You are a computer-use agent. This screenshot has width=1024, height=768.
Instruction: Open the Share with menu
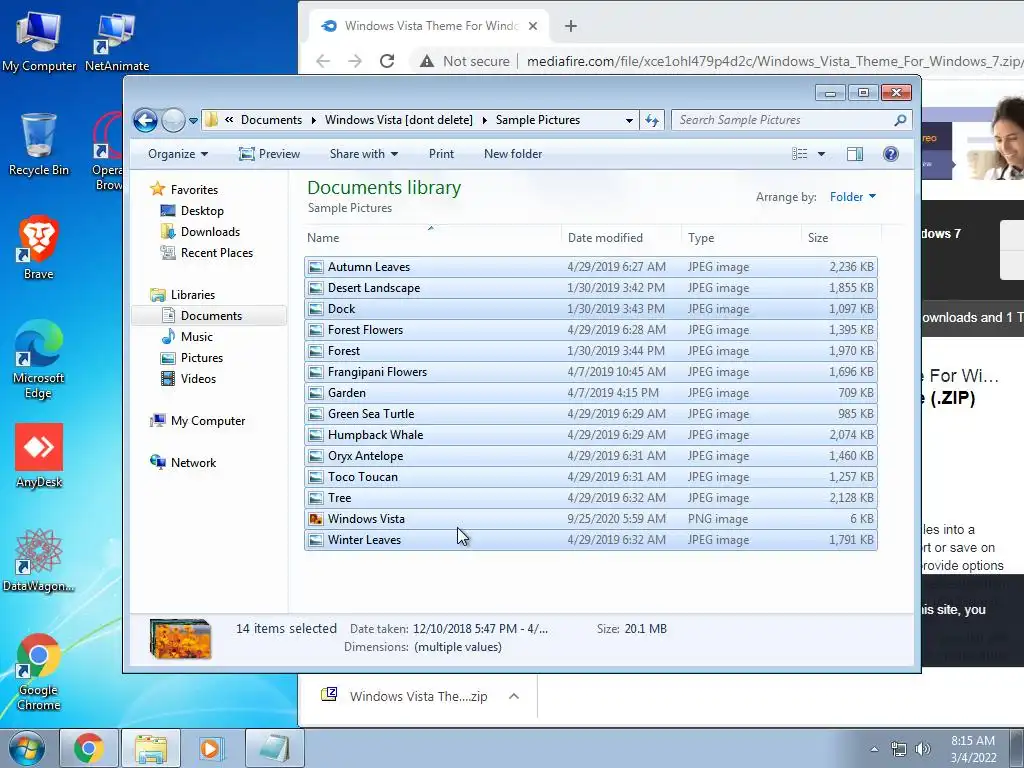[364, 154]
